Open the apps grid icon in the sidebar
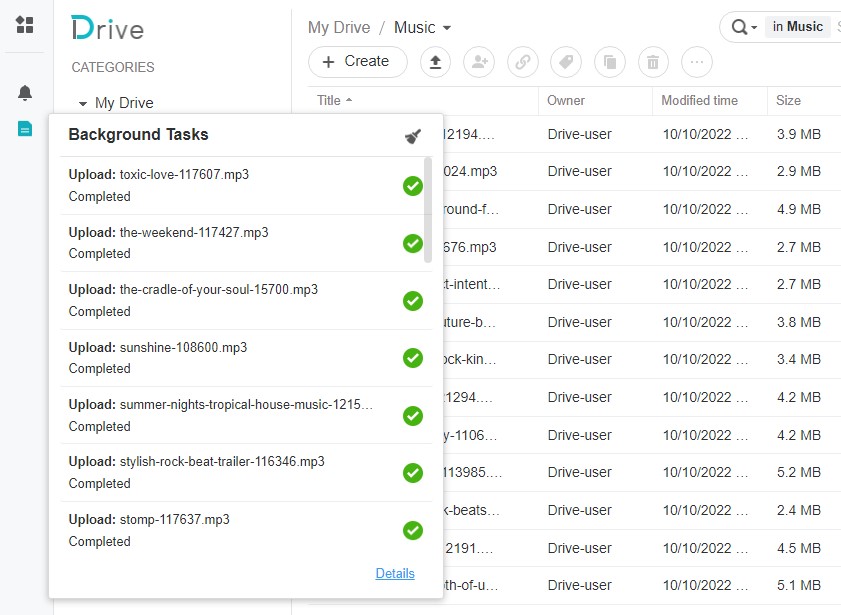This screenshot has height=615, width=841. (25, 25)
